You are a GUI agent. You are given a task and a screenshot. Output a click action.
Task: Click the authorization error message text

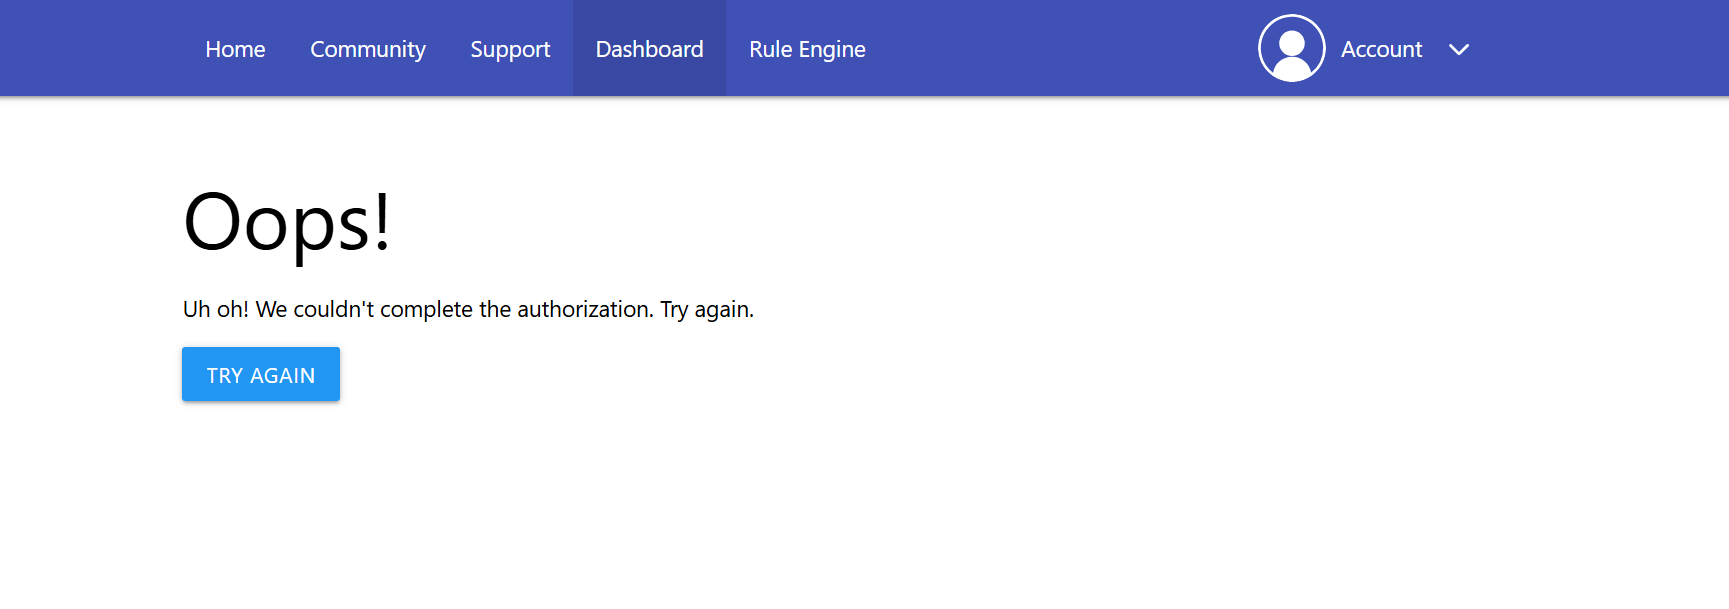click(468, 310)
